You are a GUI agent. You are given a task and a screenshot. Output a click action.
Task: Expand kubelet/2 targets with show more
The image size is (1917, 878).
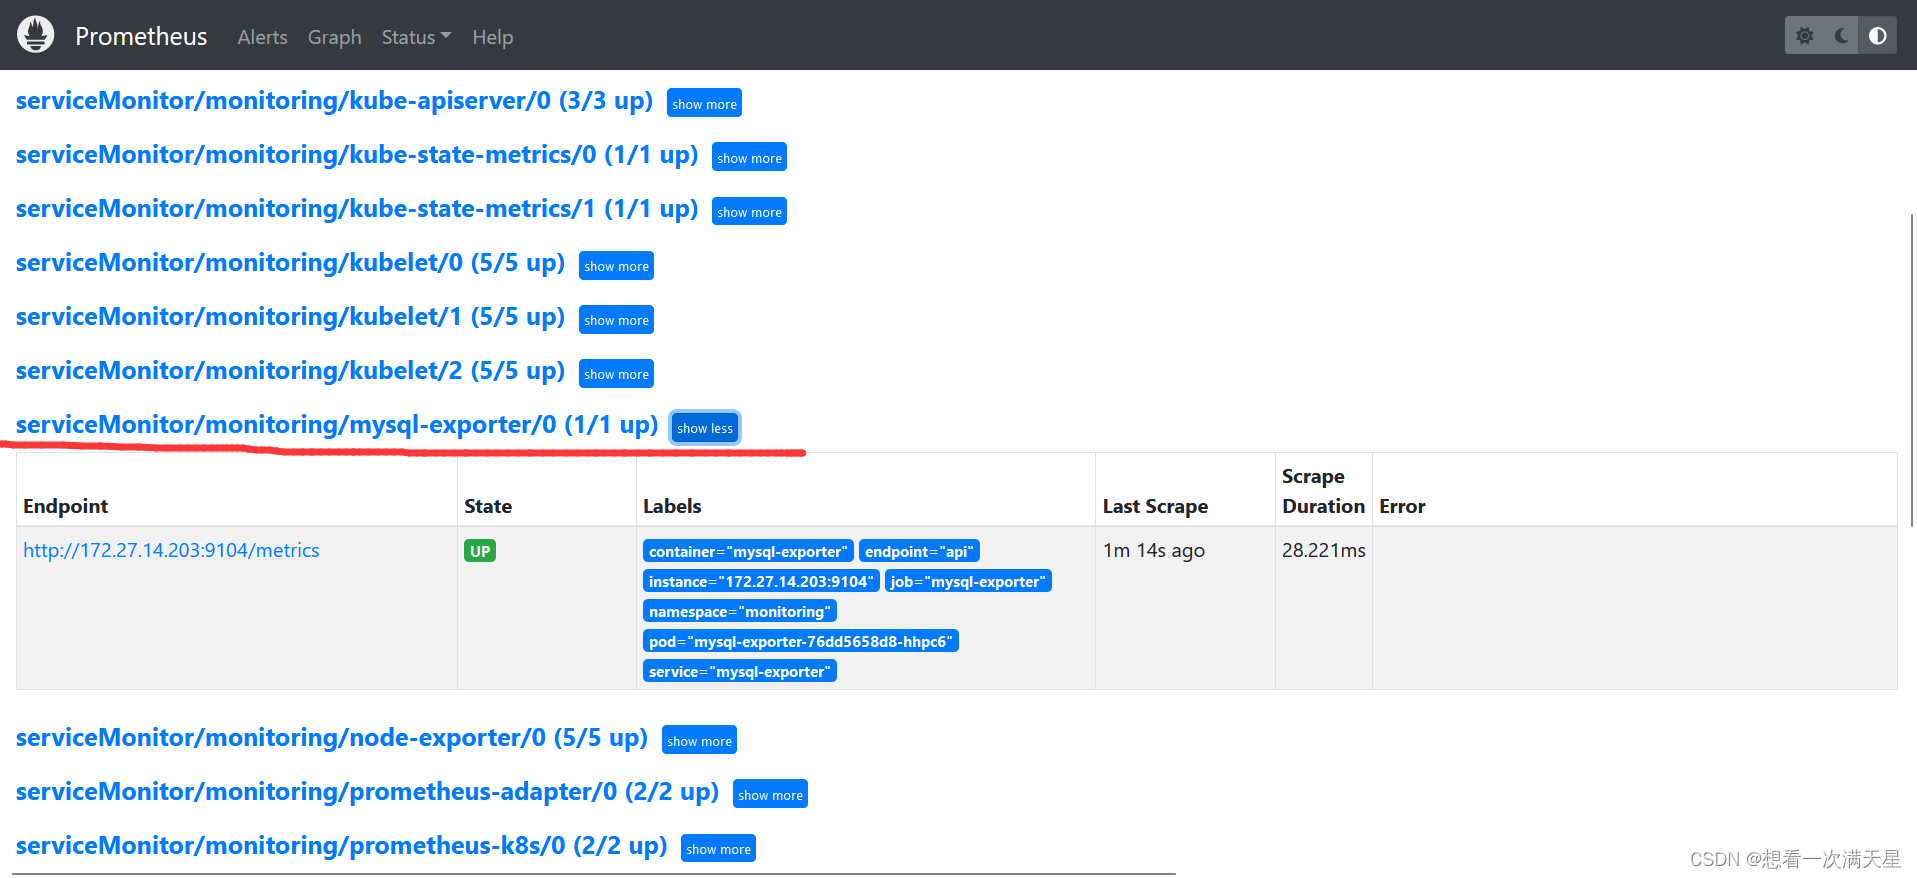point(616,373)
